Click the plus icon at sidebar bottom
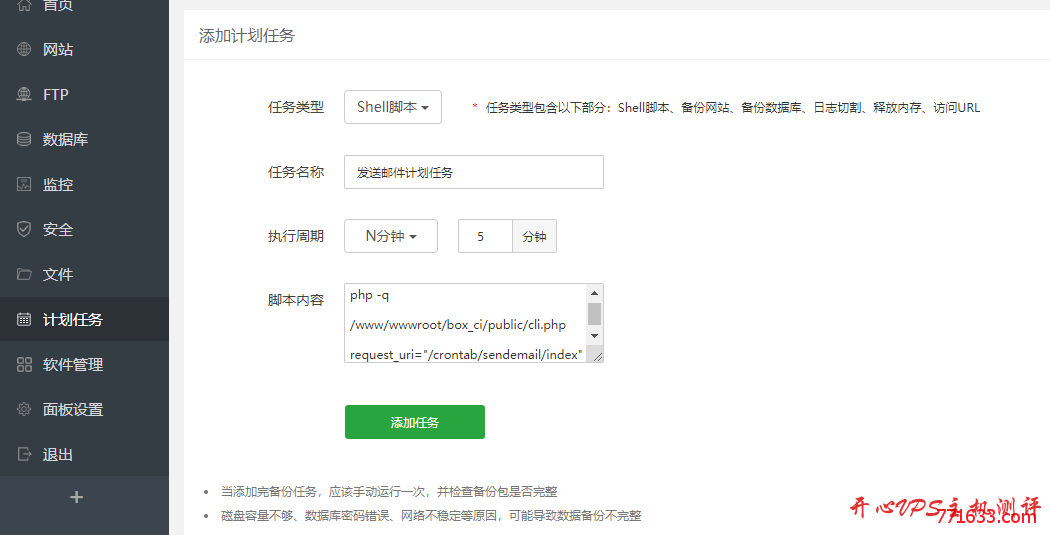This screenshot has height=535, width=1050. (76, 497)
